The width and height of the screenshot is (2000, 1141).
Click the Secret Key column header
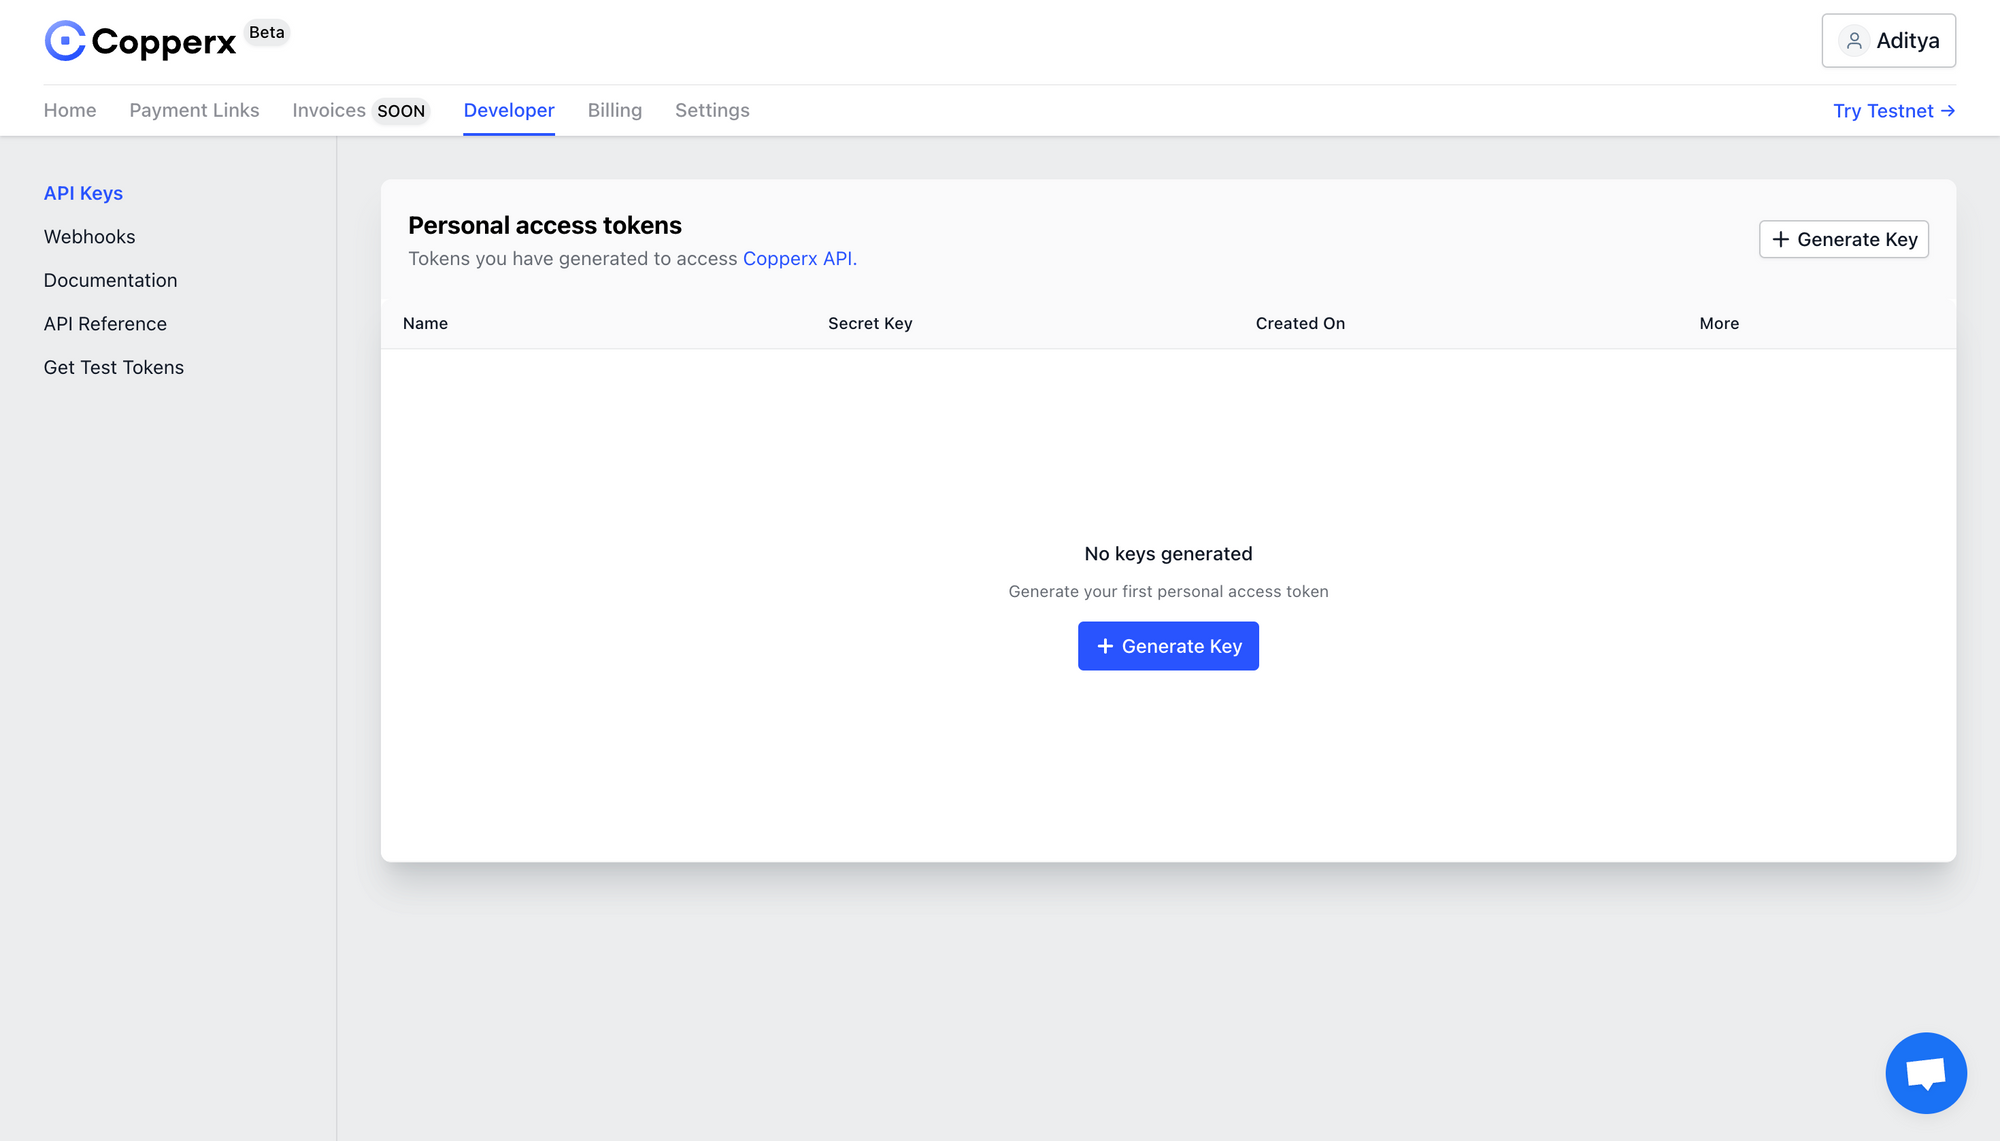click(870, 323)
